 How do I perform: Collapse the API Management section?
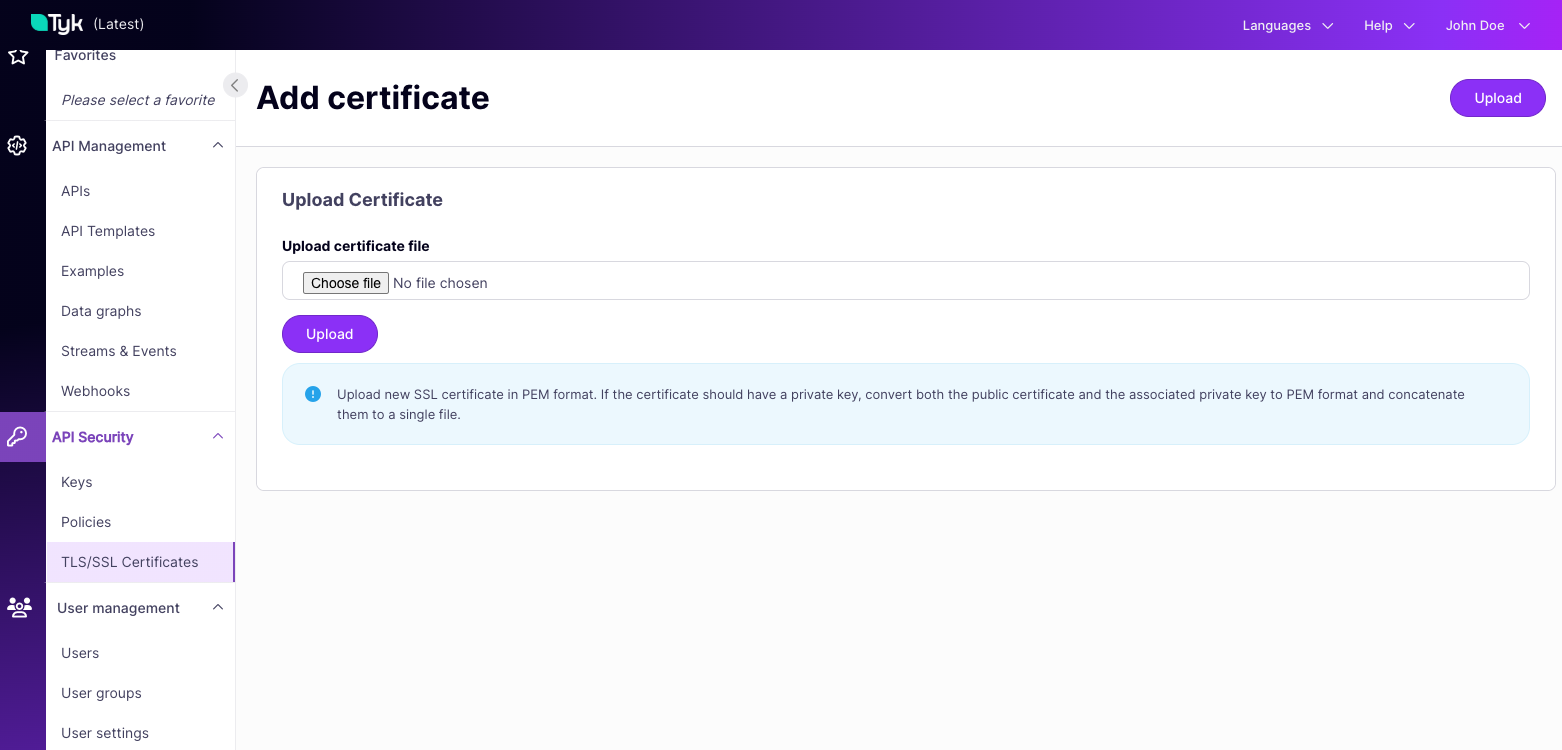(218, 145)
